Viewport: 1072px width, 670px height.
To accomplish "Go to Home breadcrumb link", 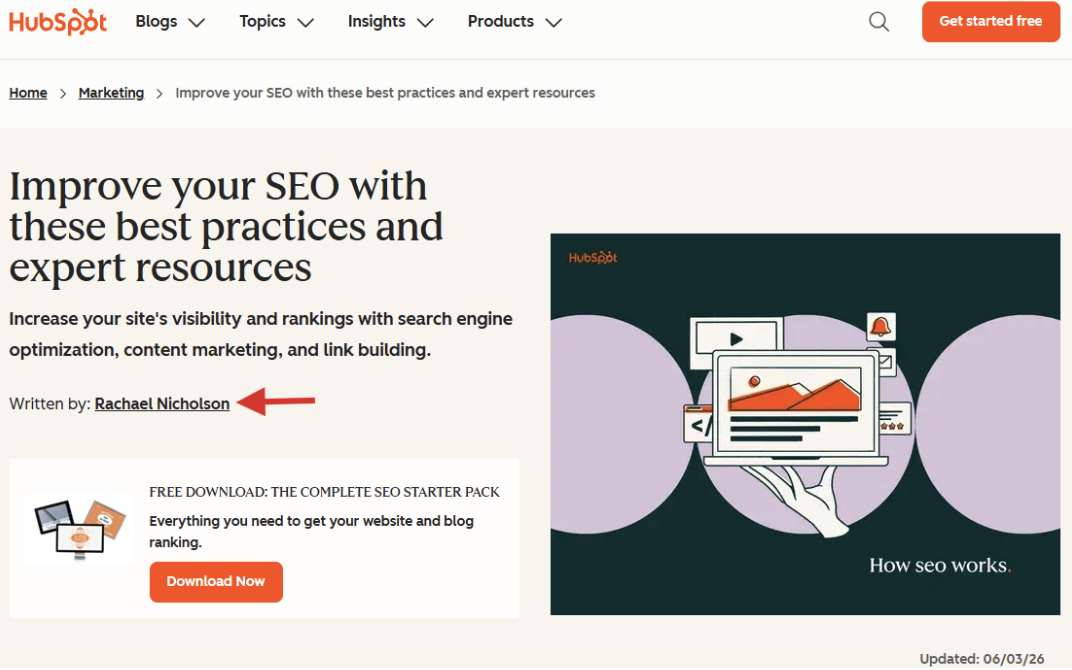I will click(28, 93).
